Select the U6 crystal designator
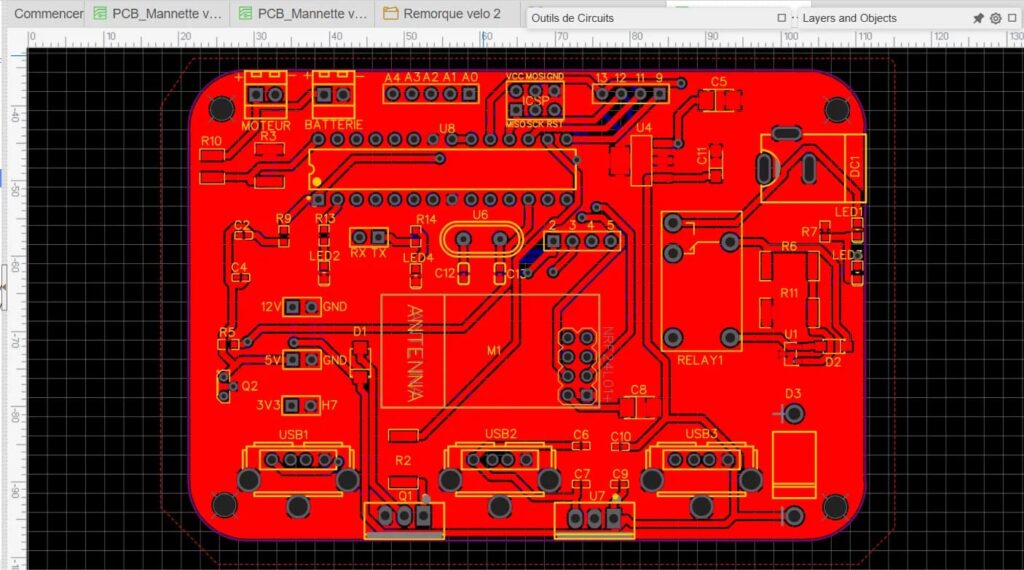 pos(480,215)
